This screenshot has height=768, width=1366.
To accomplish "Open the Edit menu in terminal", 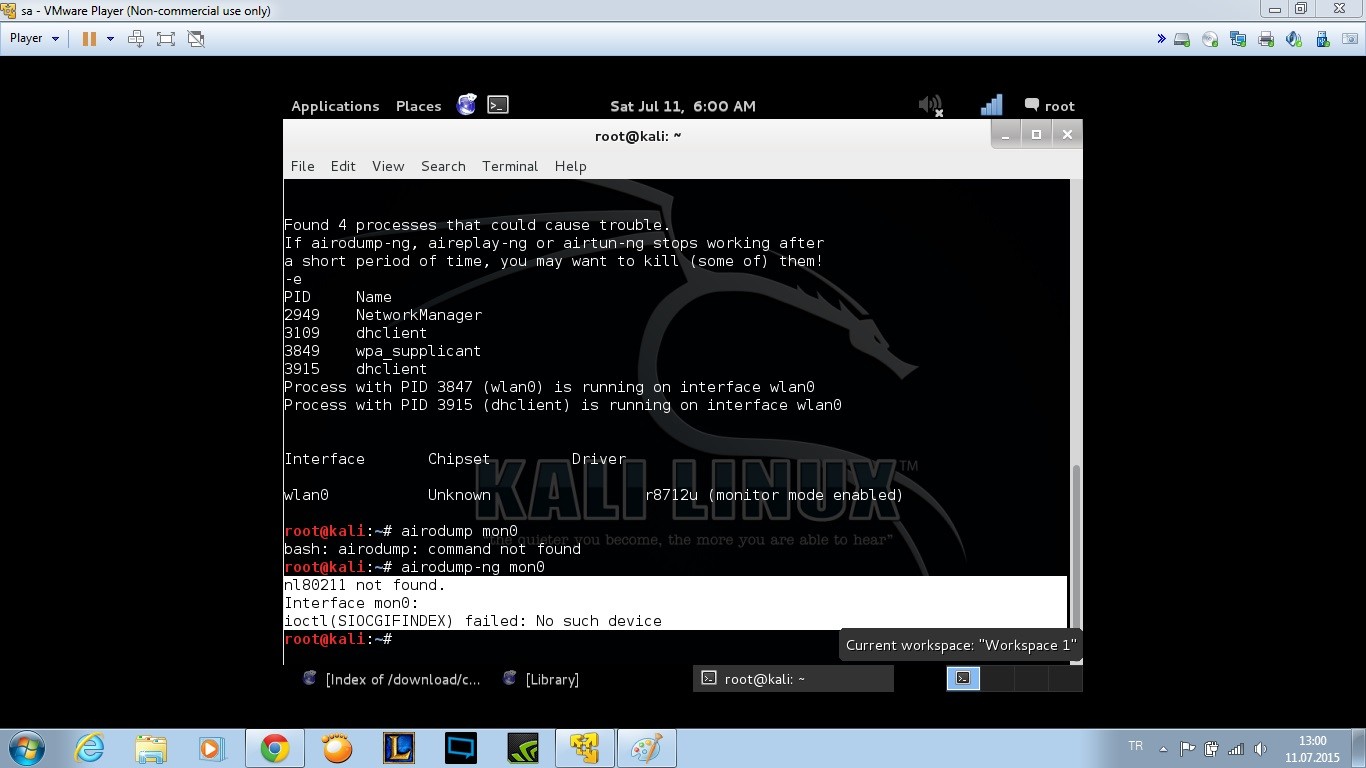I will [x=343, y=166].
